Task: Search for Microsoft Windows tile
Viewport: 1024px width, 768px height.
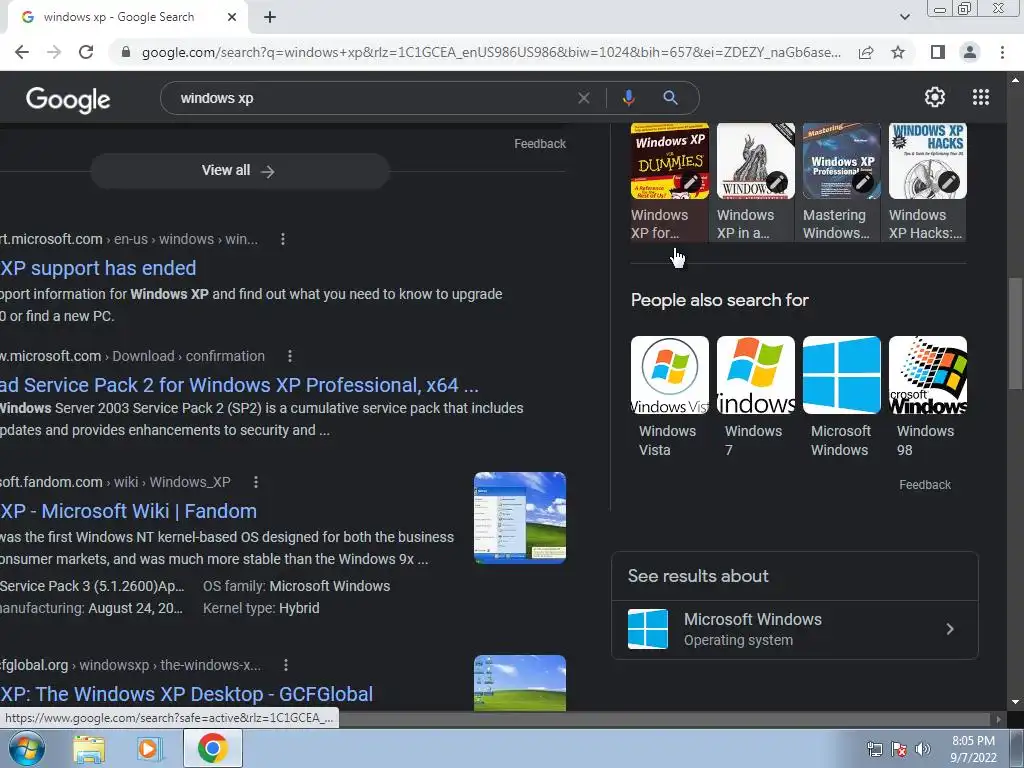Action: pos(841,398)
